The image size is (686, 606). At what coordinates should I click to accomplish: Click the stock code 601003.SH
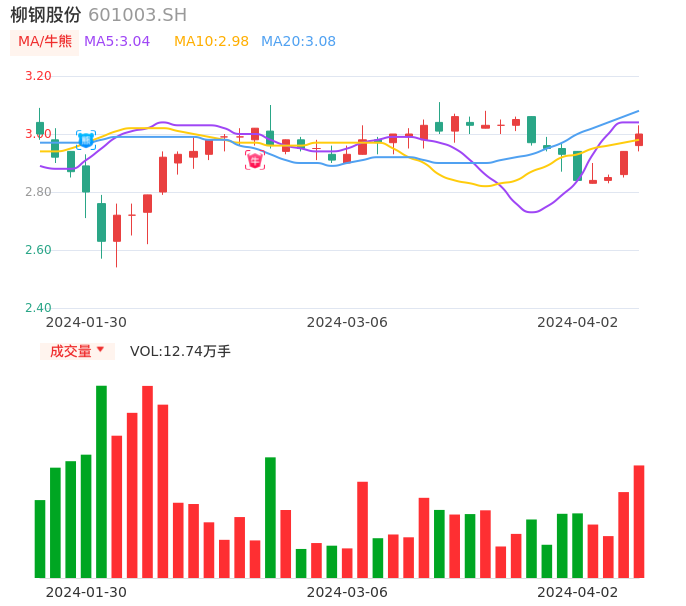137,15
